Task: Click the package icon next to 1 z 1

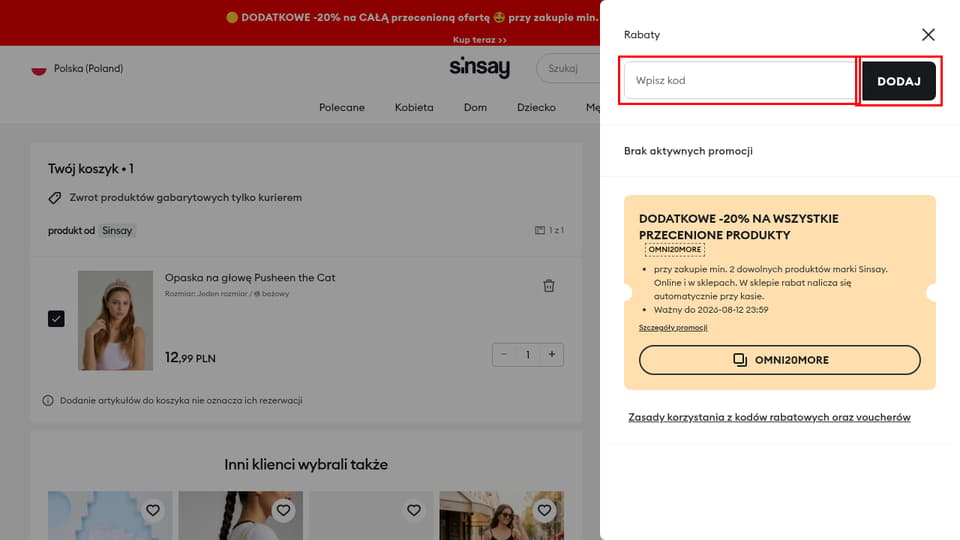Action: click(539, 230)
